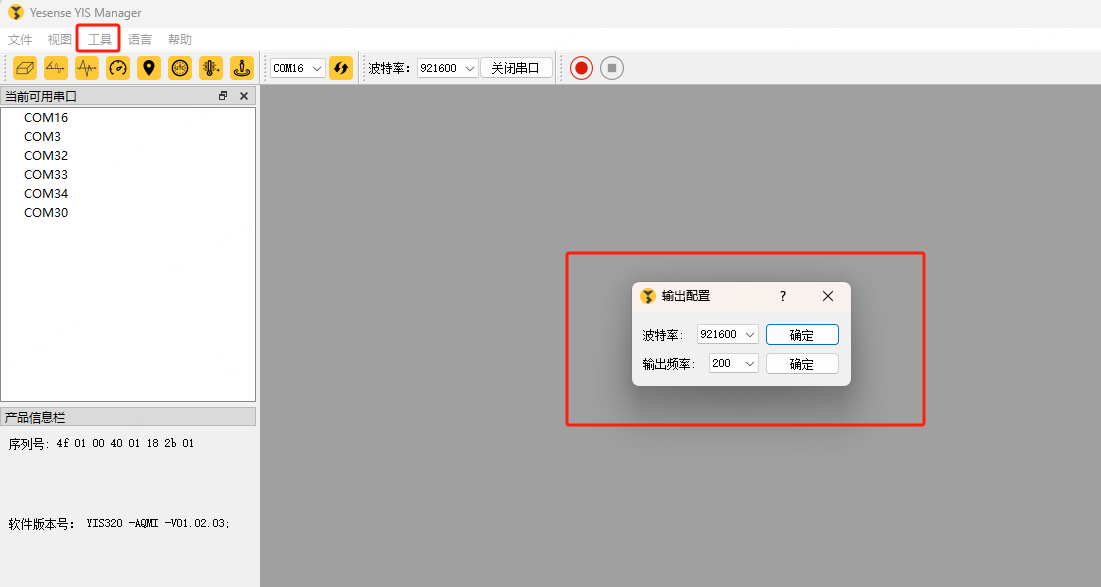This screenshot has width=1101, height=587.
Task: Click the thermometer temperature icon
Action: point(210,68)
